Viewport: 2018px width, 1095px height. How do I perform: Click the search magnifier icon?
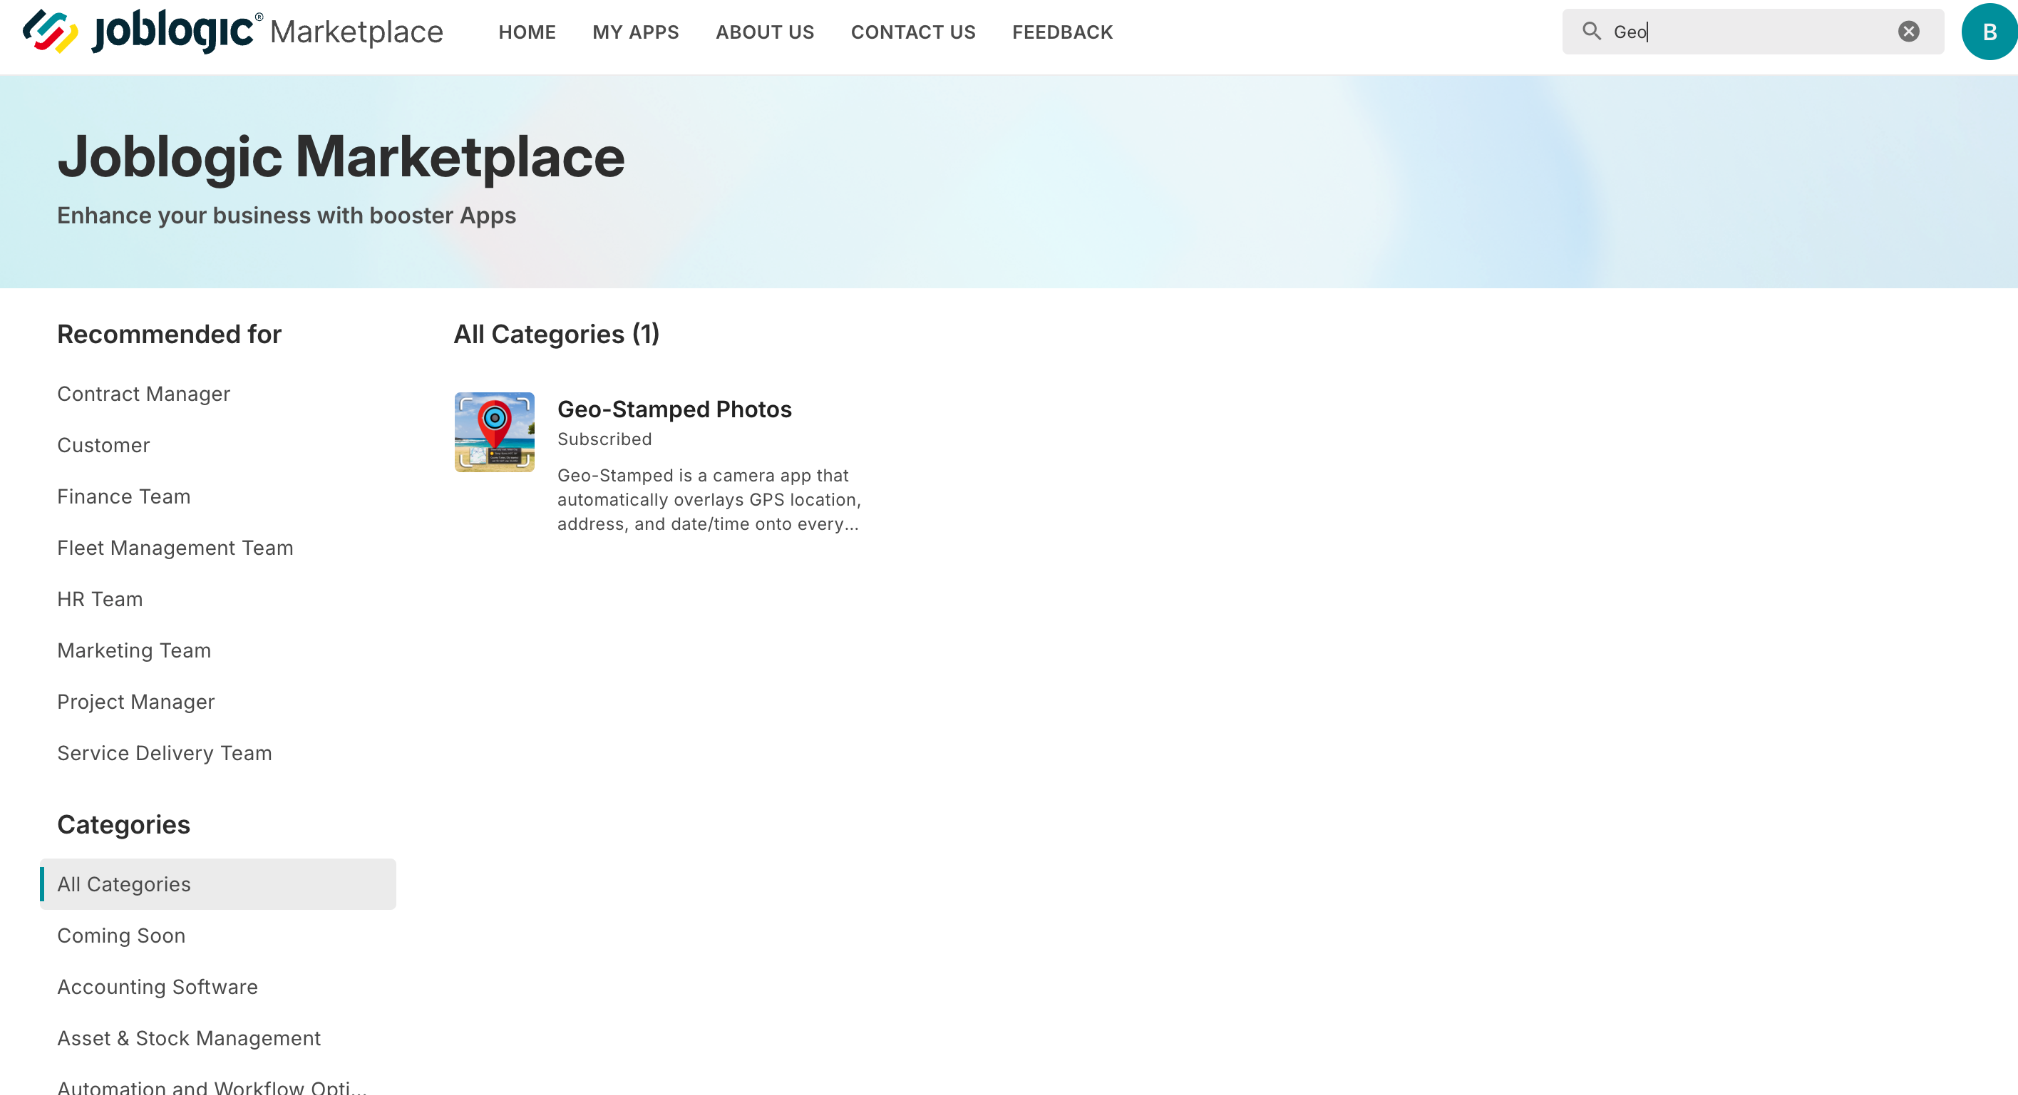(x=1591, y=31)
